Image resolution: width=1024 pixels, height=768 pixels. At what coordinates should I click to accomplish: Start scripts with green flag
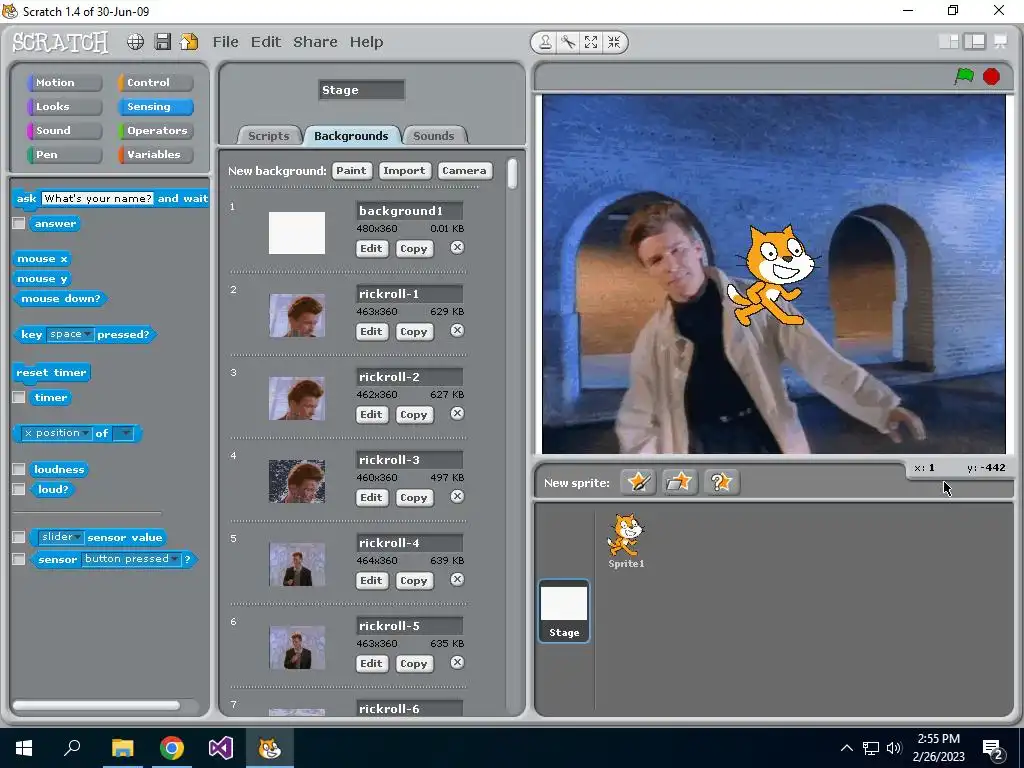point(964,76)
